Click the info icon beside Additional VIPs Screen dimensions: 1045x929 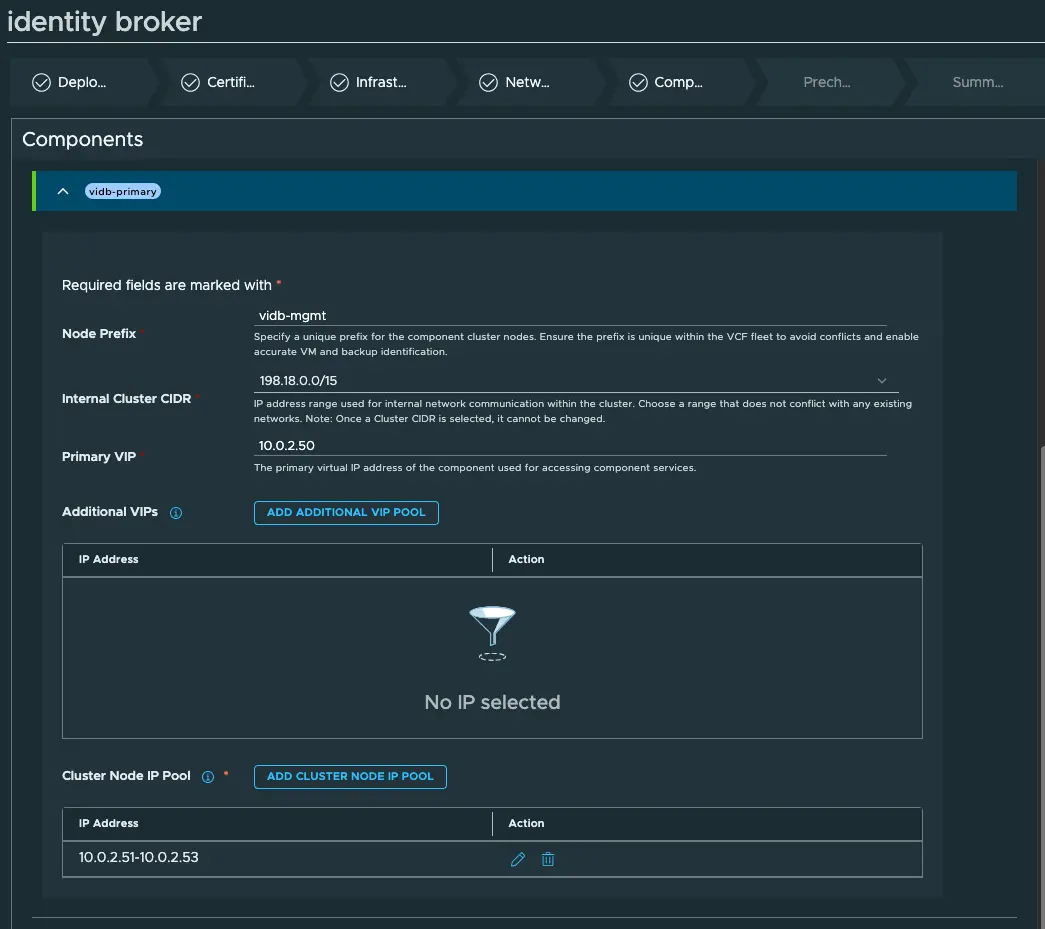pyautogui.click(x=176, y=513)
